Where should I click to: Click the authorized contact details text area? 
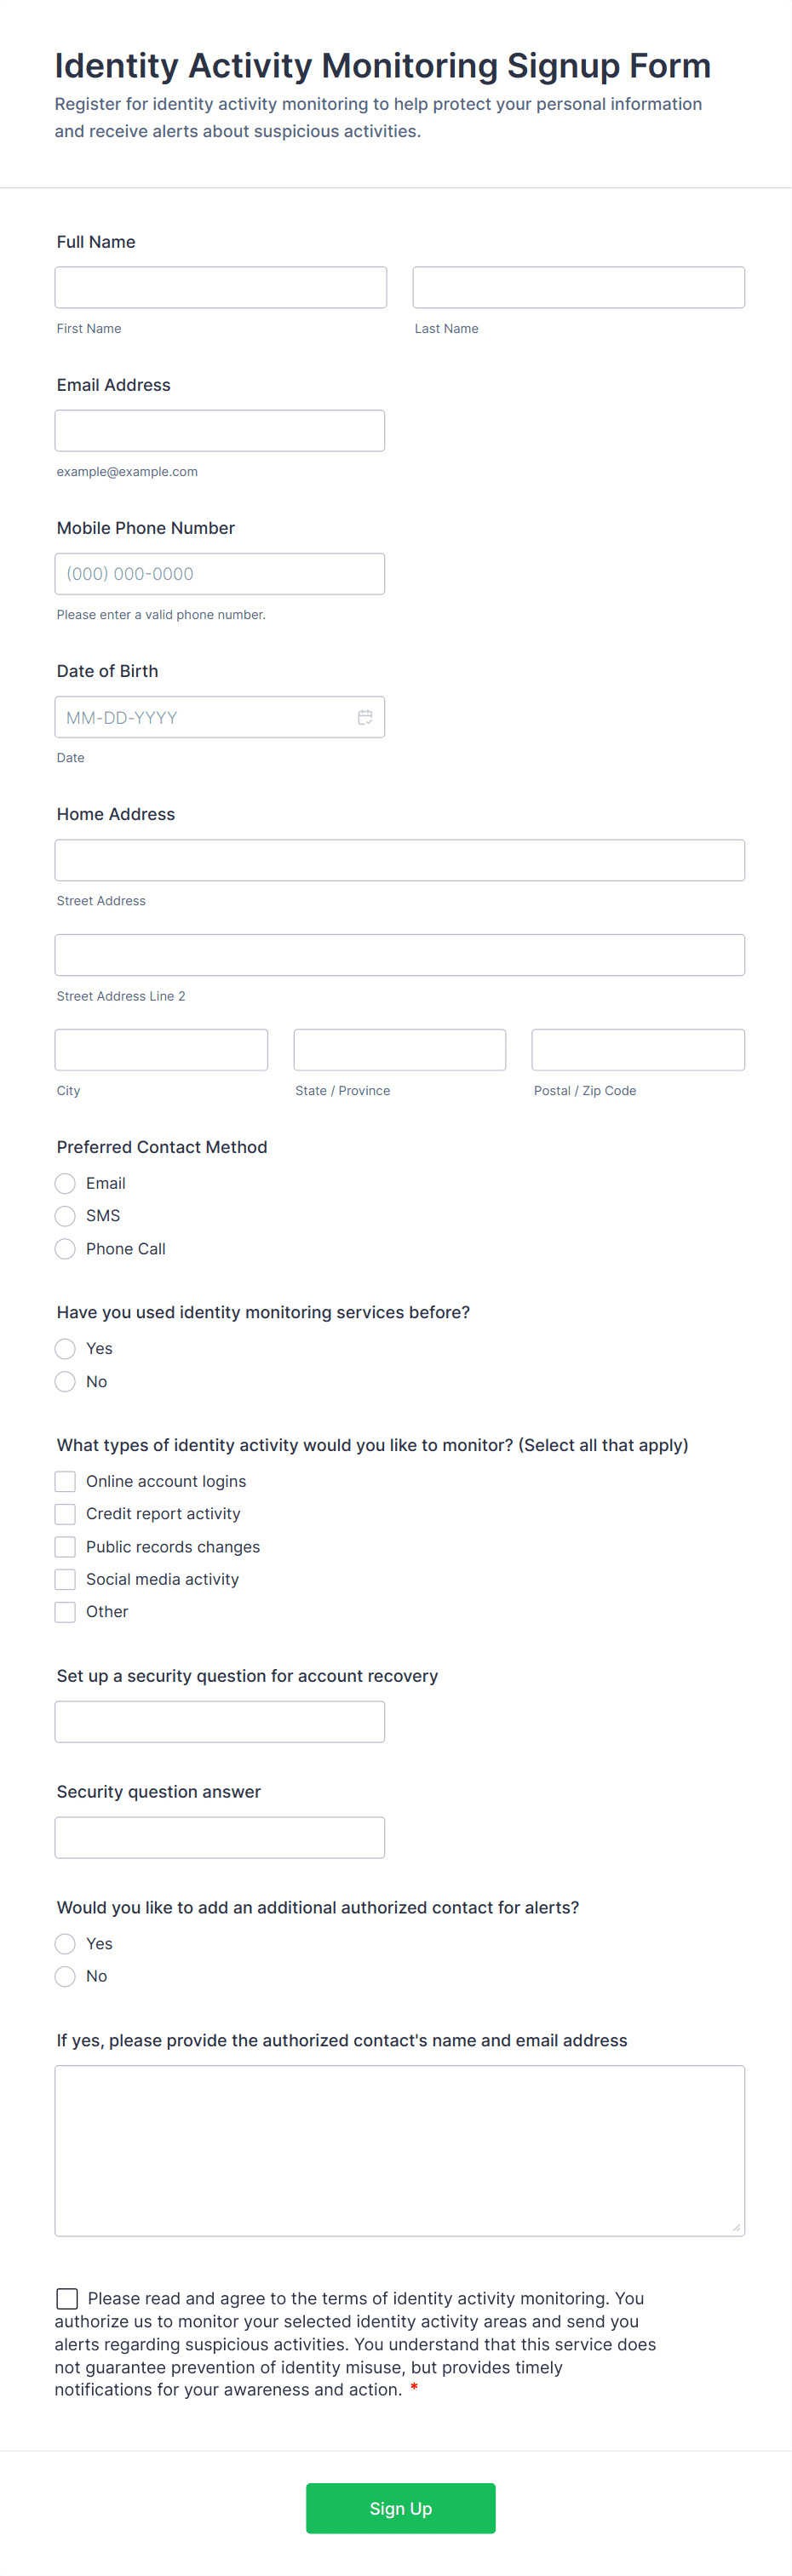(399, 2150)
